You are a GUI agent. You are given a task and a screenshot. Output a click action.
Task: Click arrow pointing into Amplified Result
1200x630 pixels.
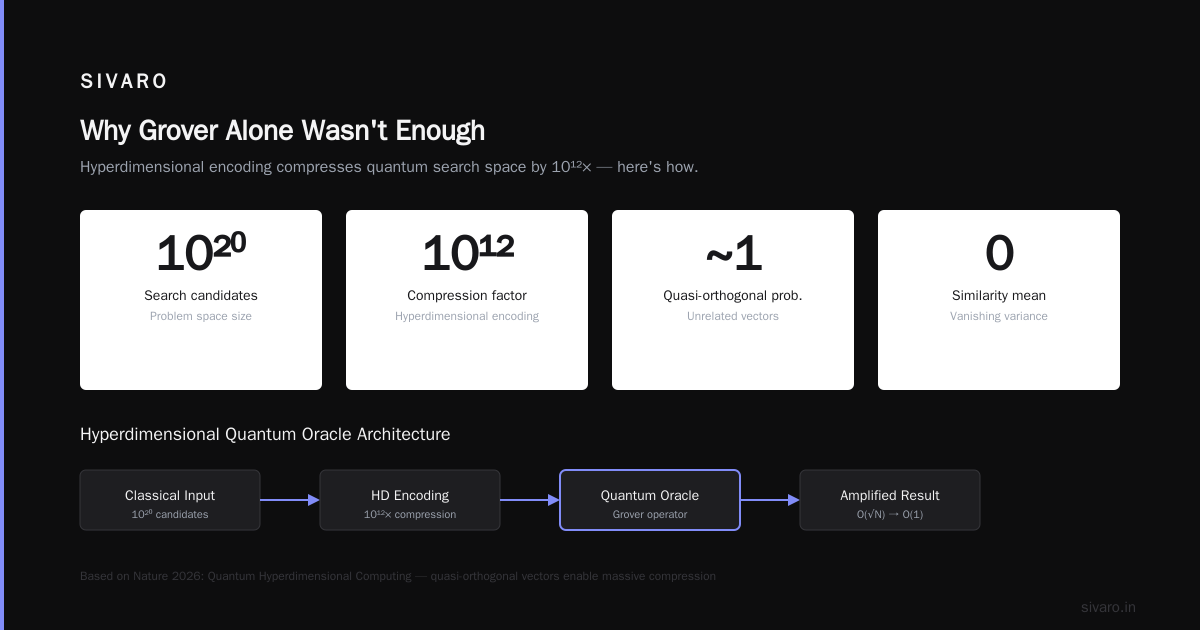tap(770, 500)
